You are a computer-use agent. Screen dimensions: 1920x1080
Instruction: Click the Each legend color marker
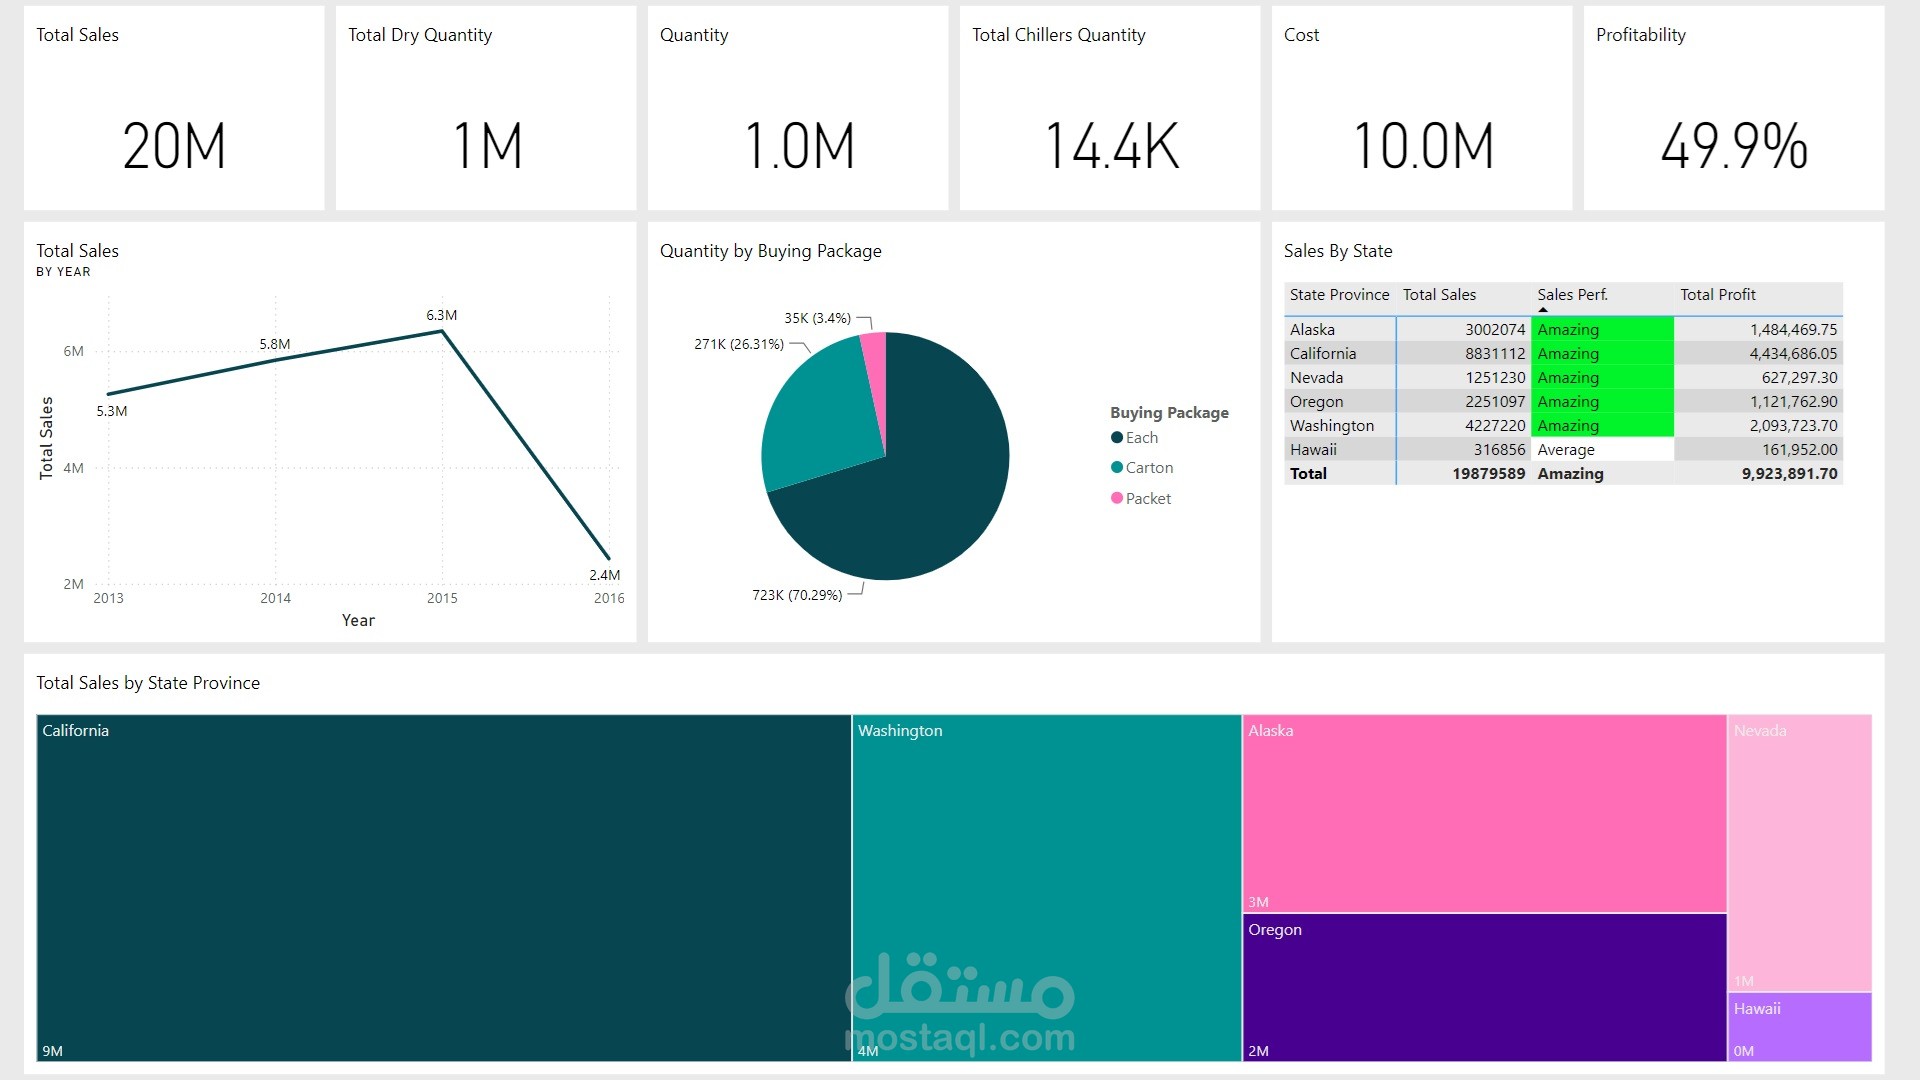coord(1117,437)
